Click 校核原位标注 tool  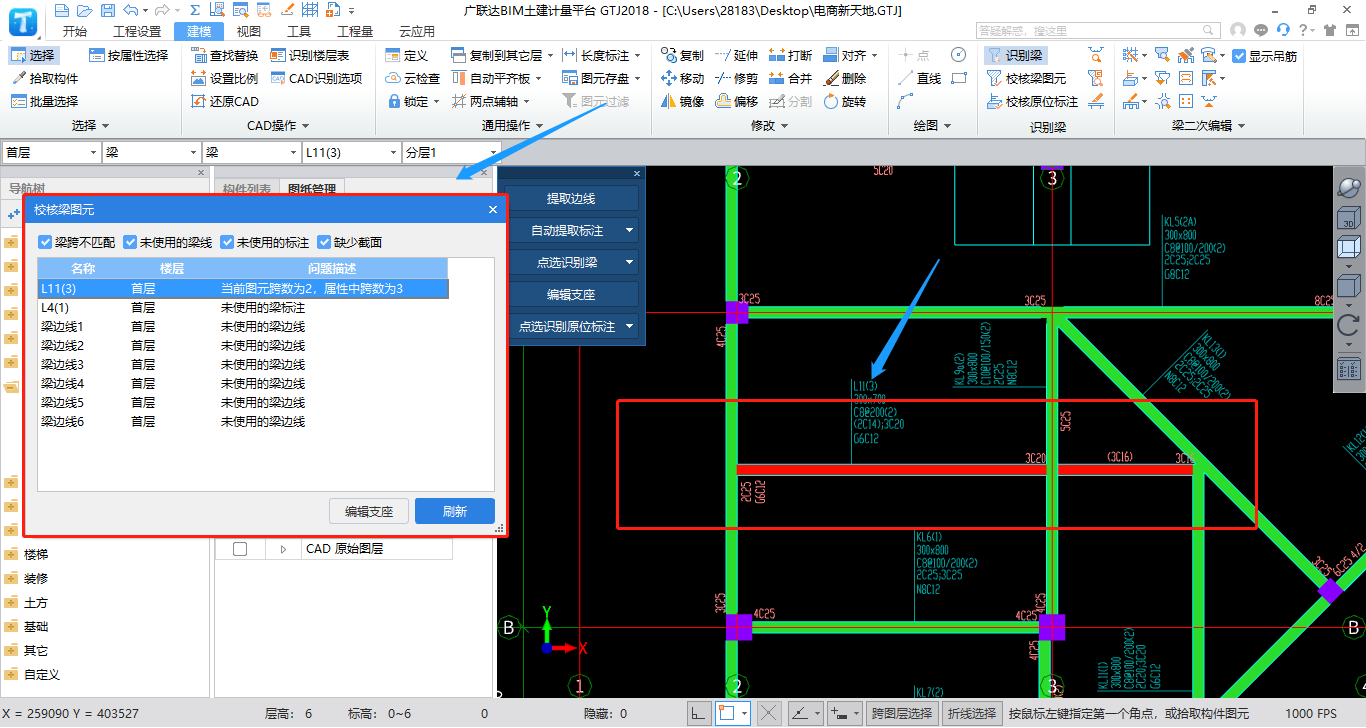pos(1032,101)
